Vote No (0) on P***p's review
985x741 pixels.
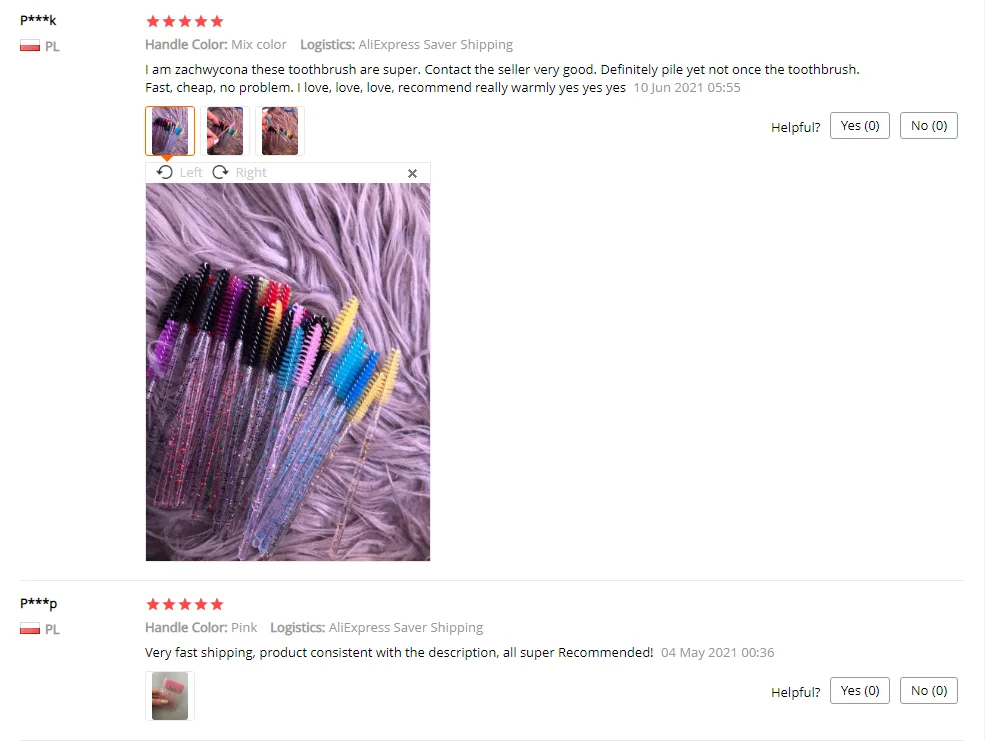(928, 690)
